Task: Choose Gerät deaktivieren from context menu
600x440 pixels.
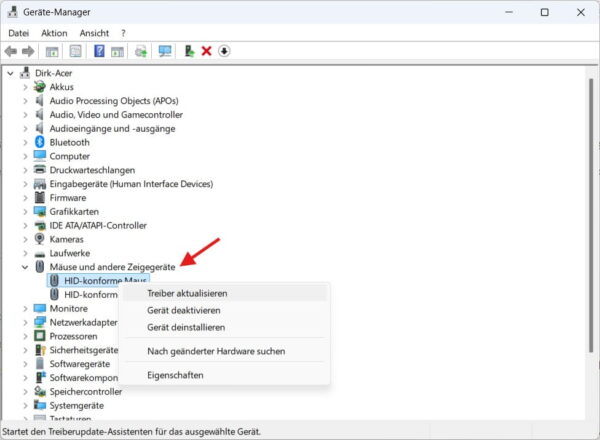Action: (225, 310)
